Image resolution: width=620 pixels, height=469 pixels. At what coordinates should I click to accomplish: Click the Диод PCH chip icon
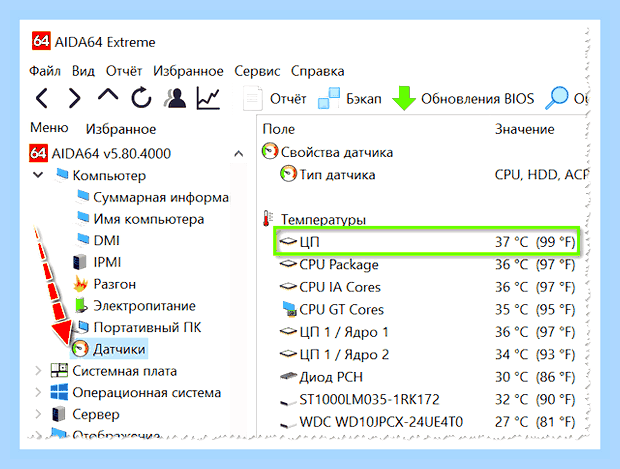[288, 376]
